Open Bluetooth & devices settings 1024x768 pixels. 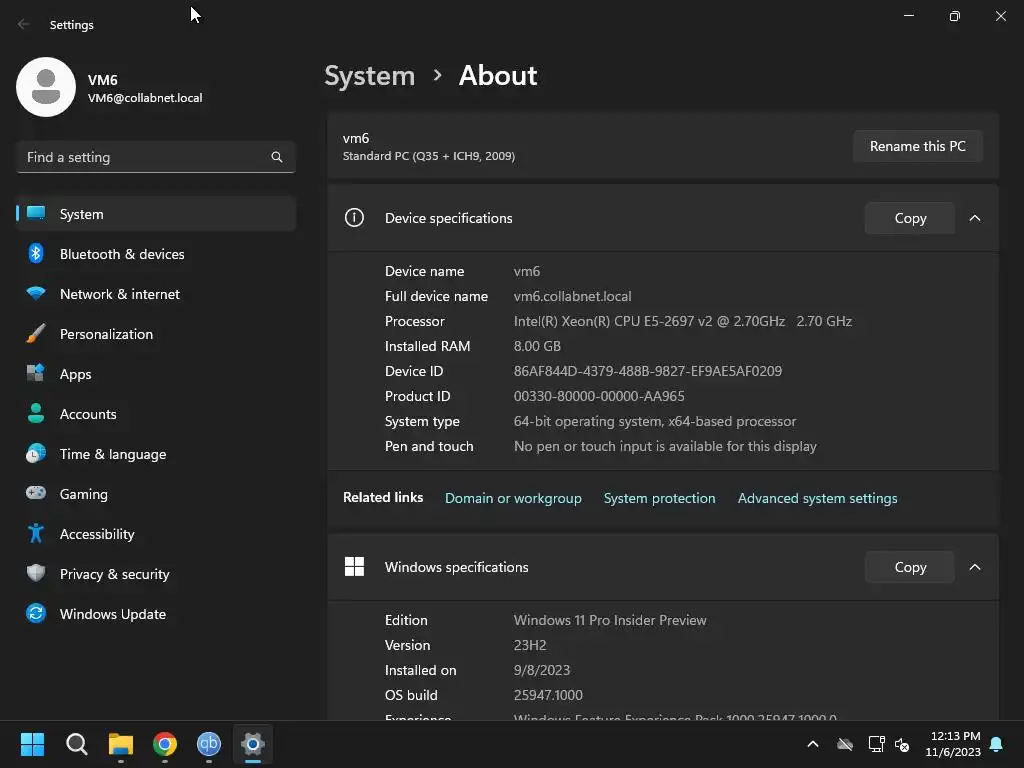click(x=156, y=254)
